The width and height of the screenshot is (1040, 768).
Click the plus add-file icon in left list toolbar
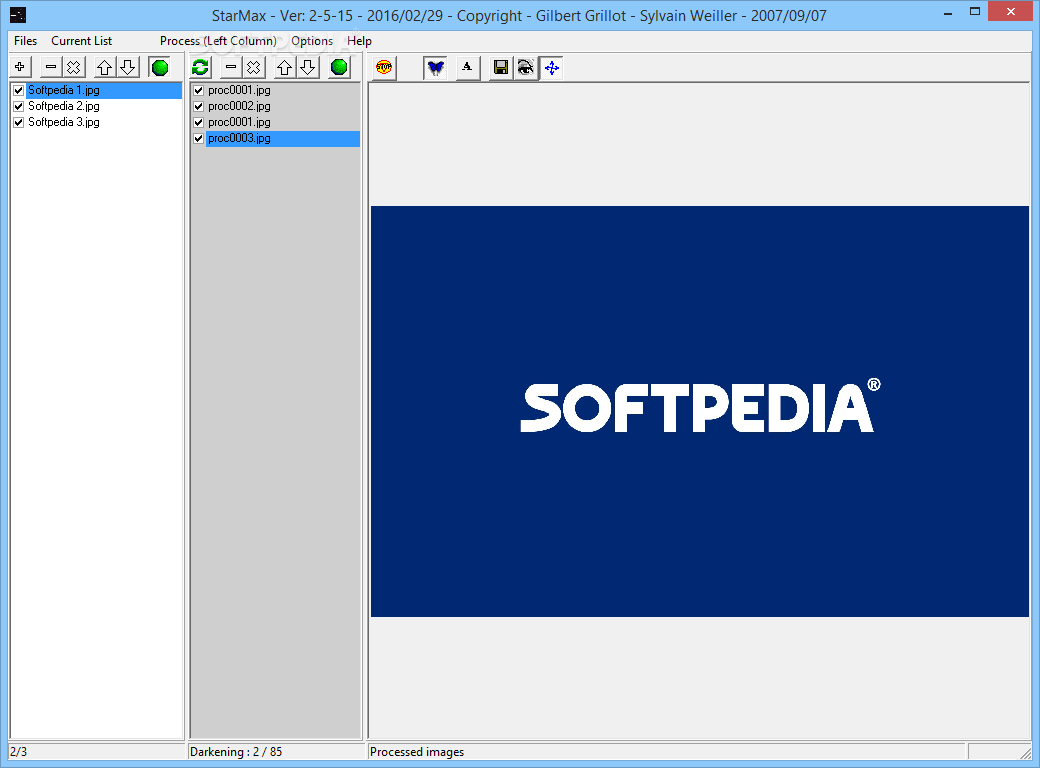[x=20, y=67]
